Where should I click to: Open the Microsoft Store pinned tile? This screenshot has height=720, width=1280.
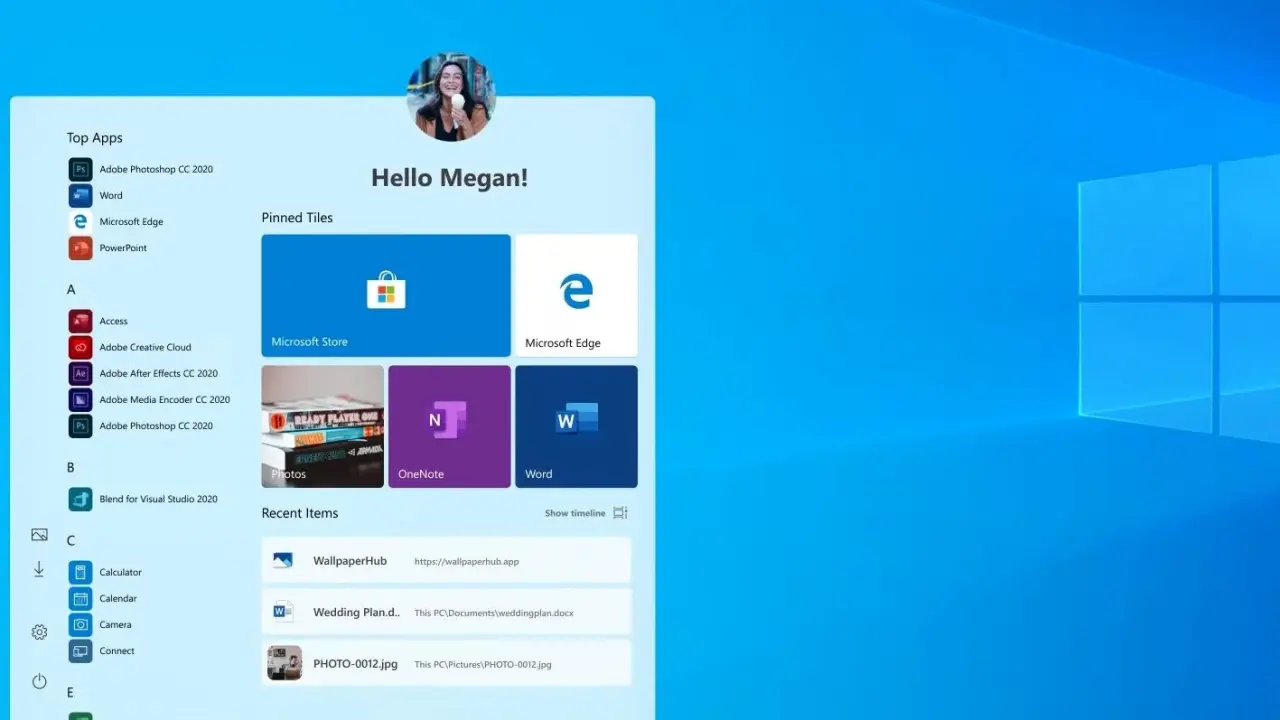(386, 295)
